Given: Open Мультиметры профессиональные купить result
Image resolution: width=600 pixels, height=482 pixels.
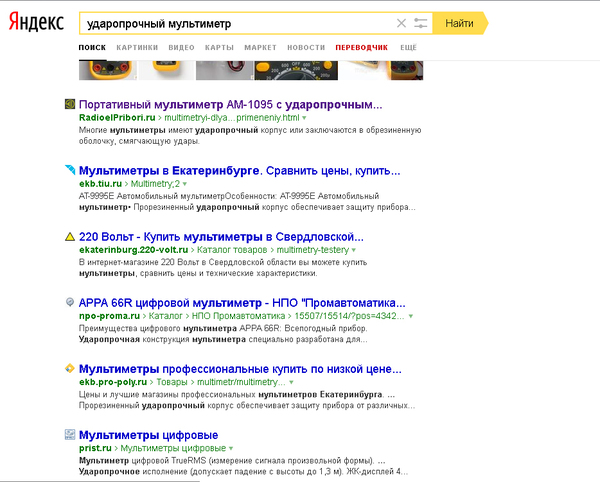Looking at the screenshot, I should [240, 369].
